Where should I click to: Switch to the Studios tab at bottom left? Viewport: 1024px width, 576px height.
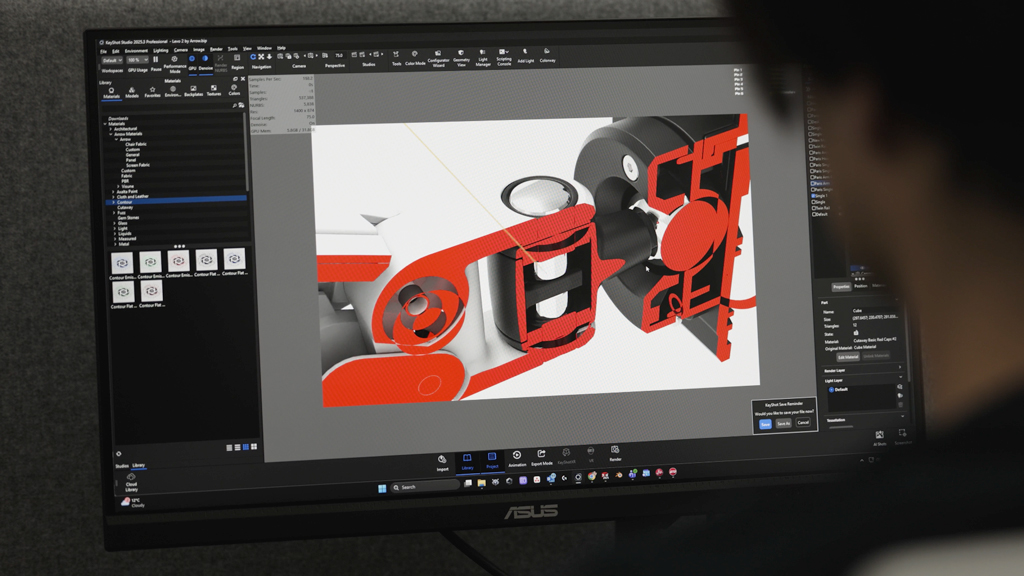point(122,466)
